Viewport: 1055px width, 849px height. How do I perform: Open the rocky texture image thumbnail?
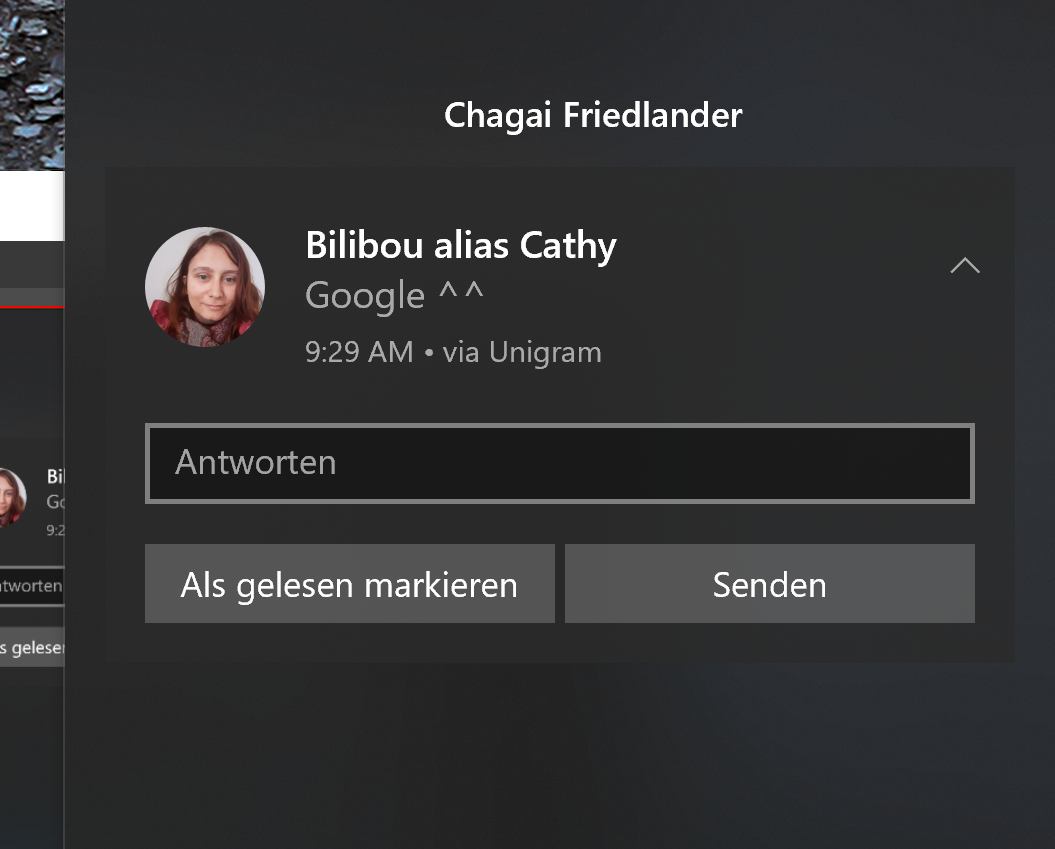(x=32, y=85)
